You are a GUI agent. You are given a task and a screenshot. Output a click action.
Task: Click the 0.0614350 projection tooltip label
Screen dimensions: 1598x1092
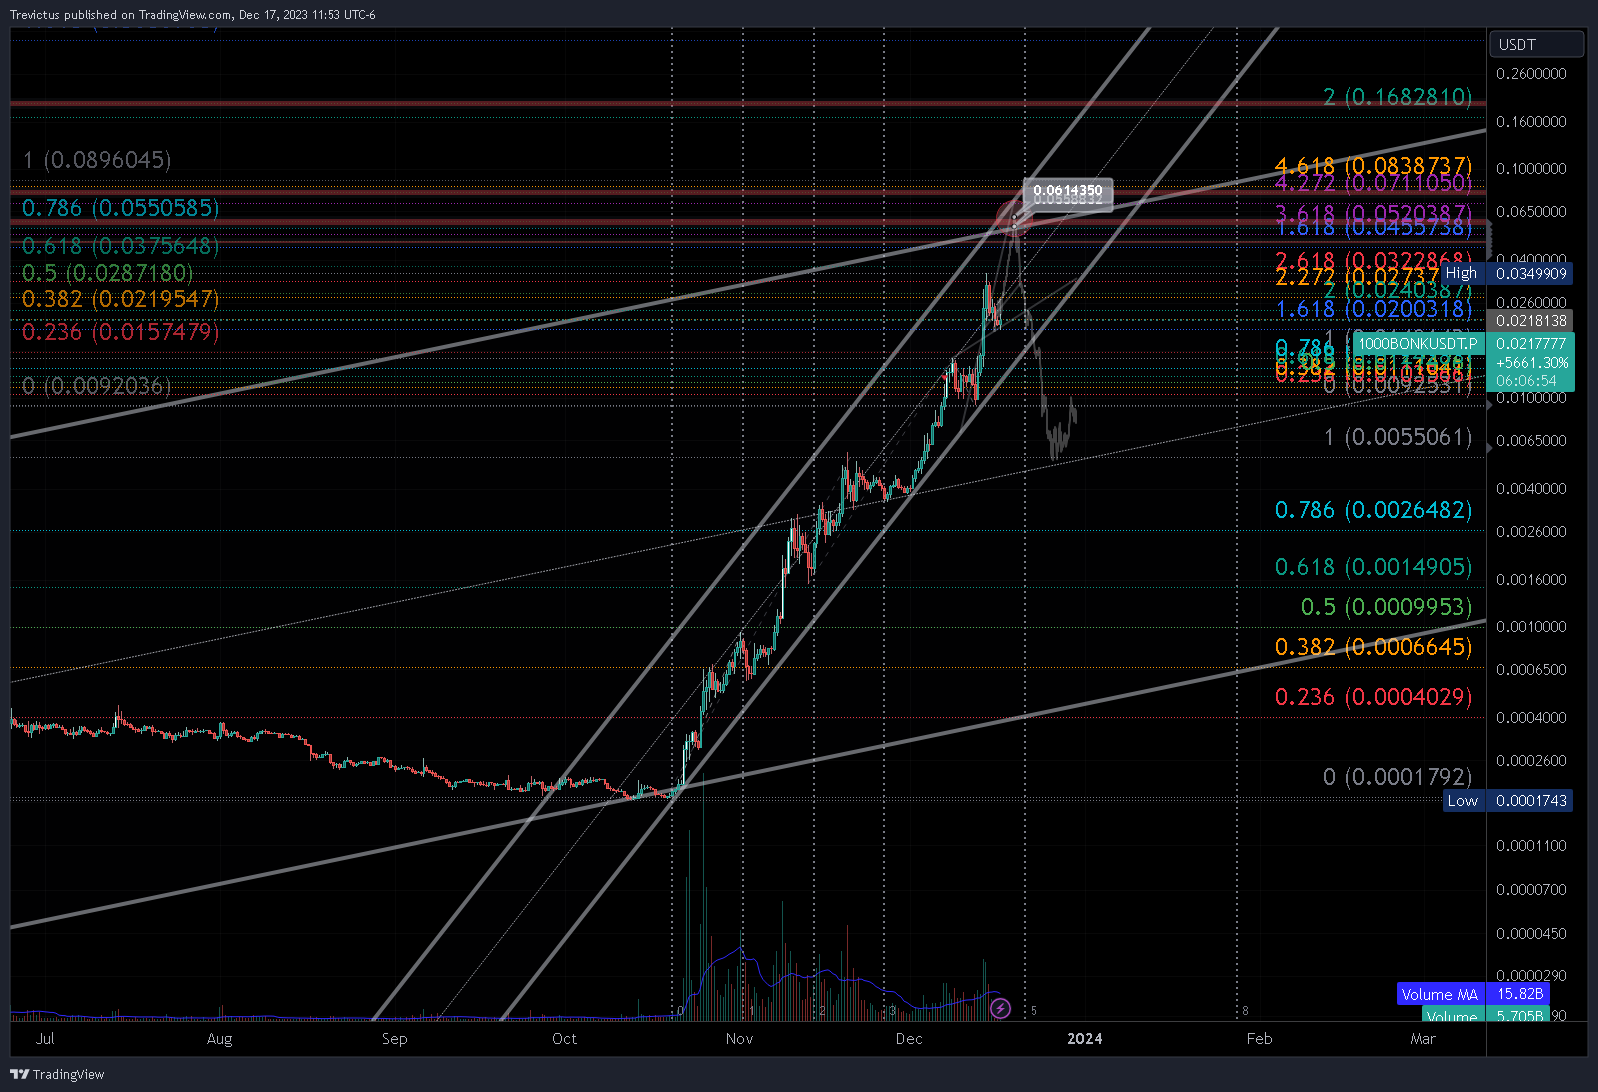click(1068, 191)
